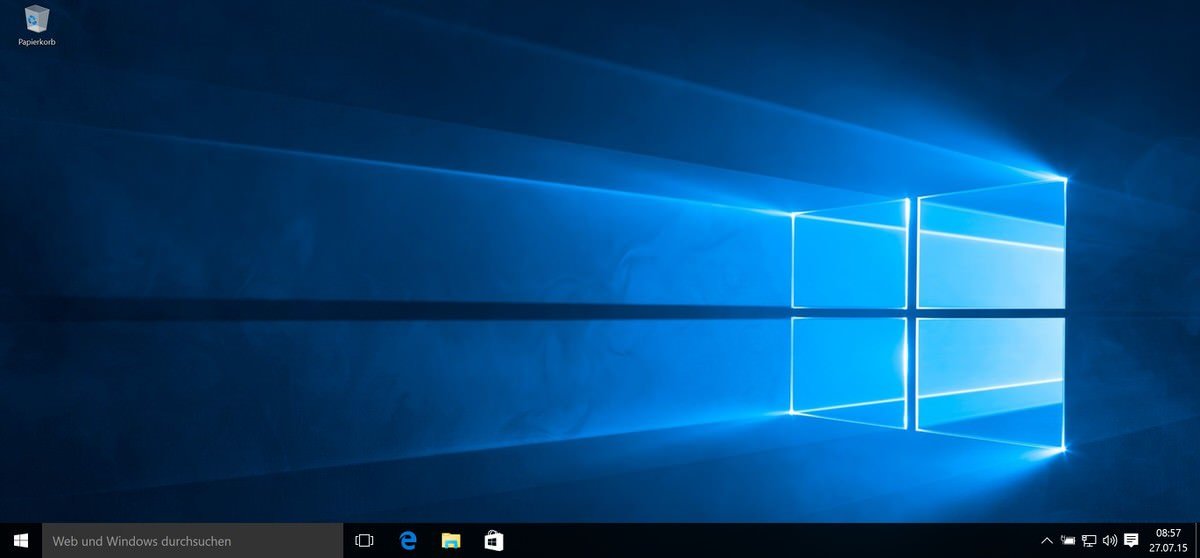Image resolution: width=1200 pixels, height=558 pixels.
Task: Click the Show Desktop strip at the taskbar edge
Action: pyautogui.click(x=1197, y=541)
